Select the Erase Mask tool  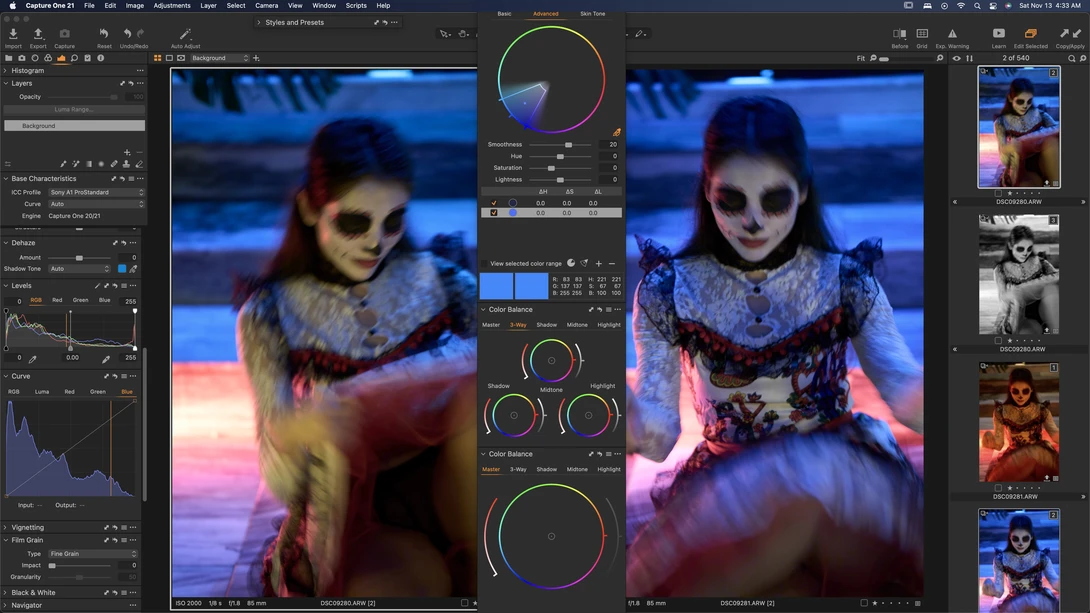click(139, 164)
